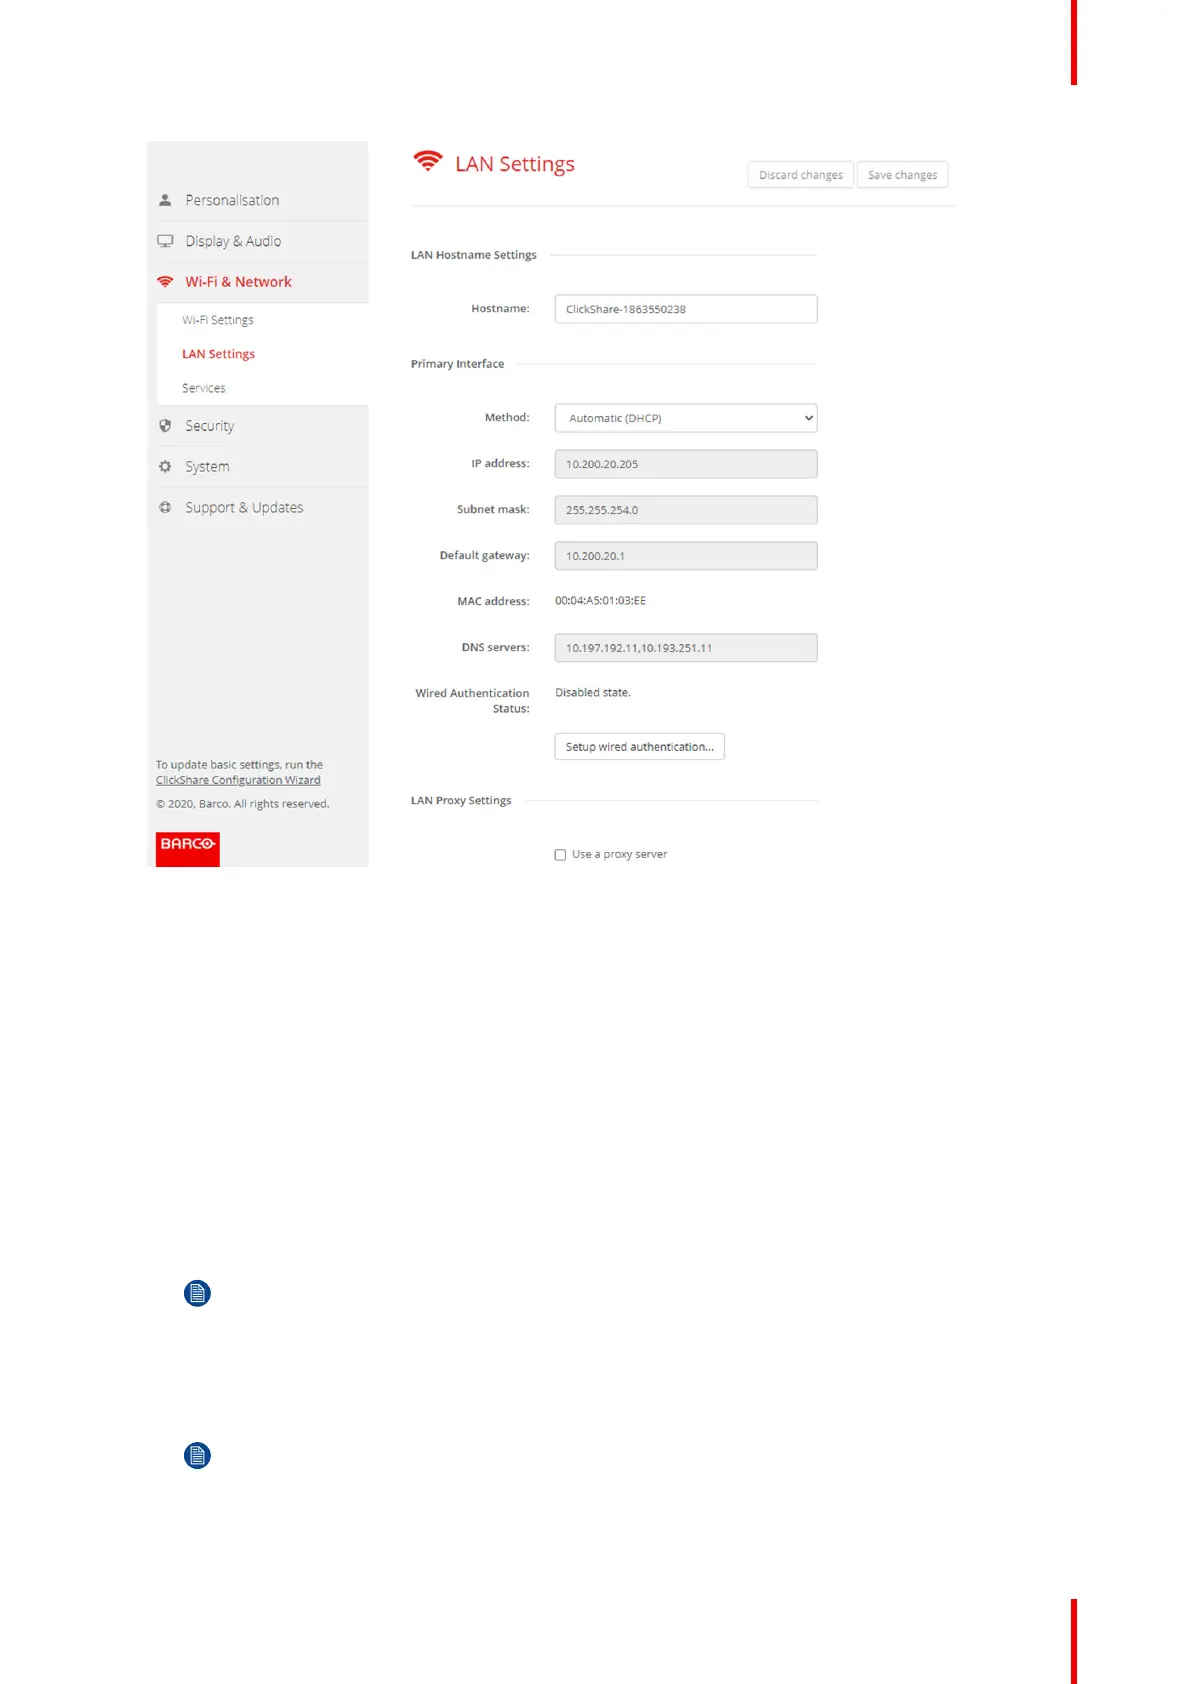Image resolution: width=1191 pixels, height=1684 pixels.
Task: Click the DNS servers field
Action: [x=686, y=648]
